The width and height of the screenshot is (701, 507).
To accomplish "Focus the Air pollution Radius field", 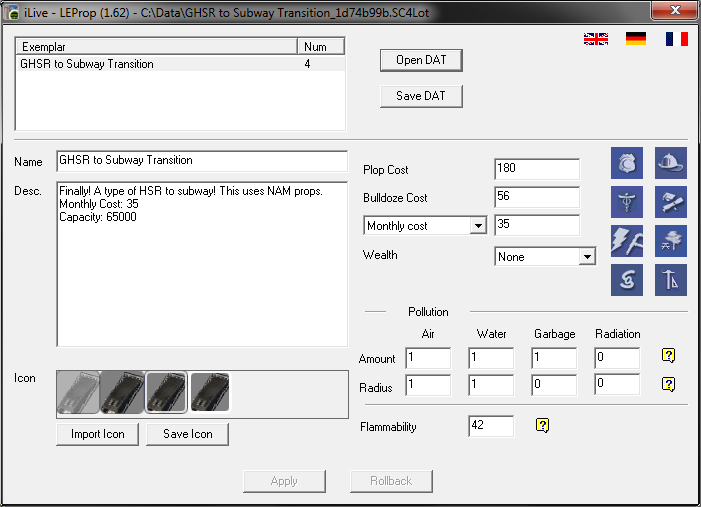I will [x=428, y=385].
